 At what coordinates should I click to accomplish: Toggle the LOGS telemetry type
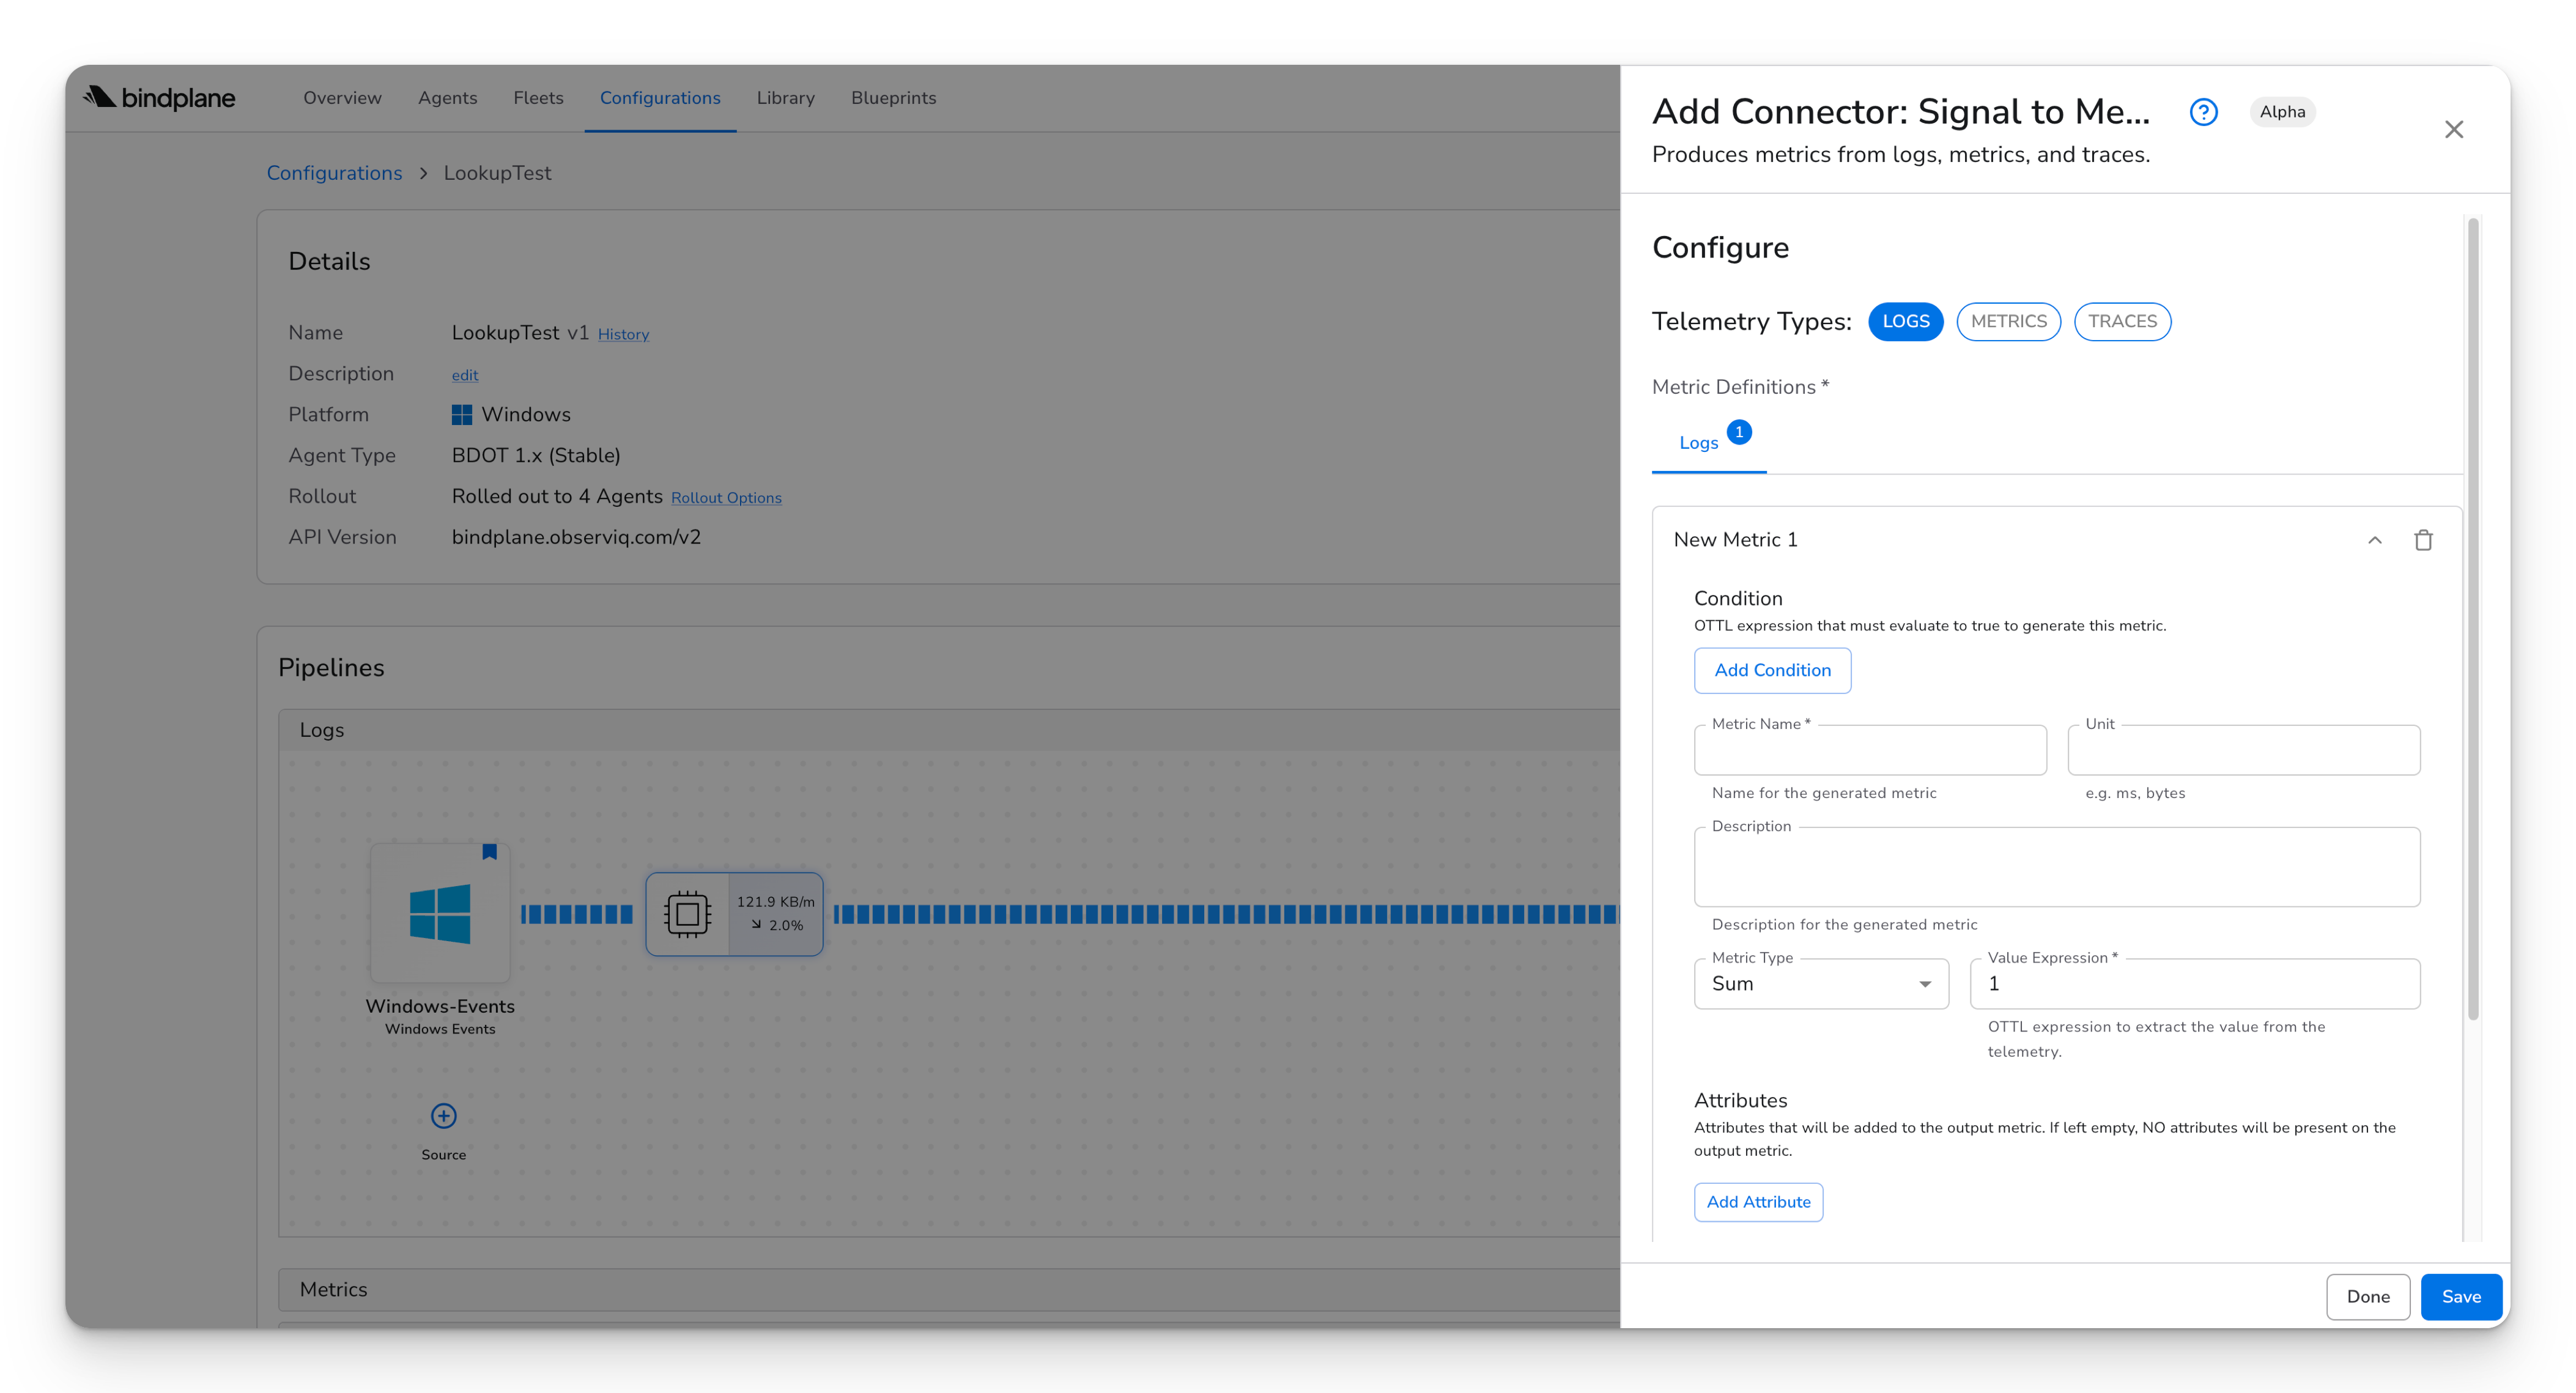(x=1905, y=322)
